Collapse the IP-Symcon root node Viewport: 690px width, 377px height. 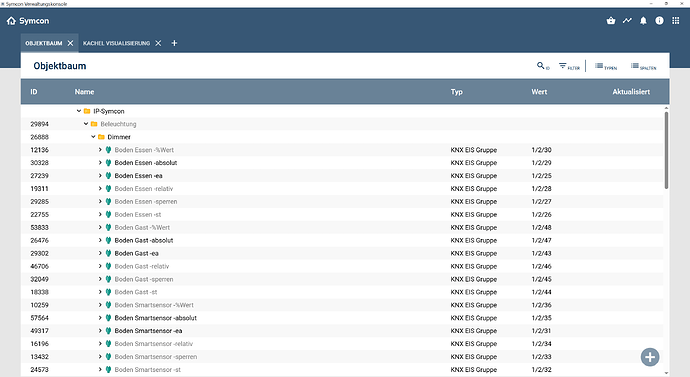79,111
